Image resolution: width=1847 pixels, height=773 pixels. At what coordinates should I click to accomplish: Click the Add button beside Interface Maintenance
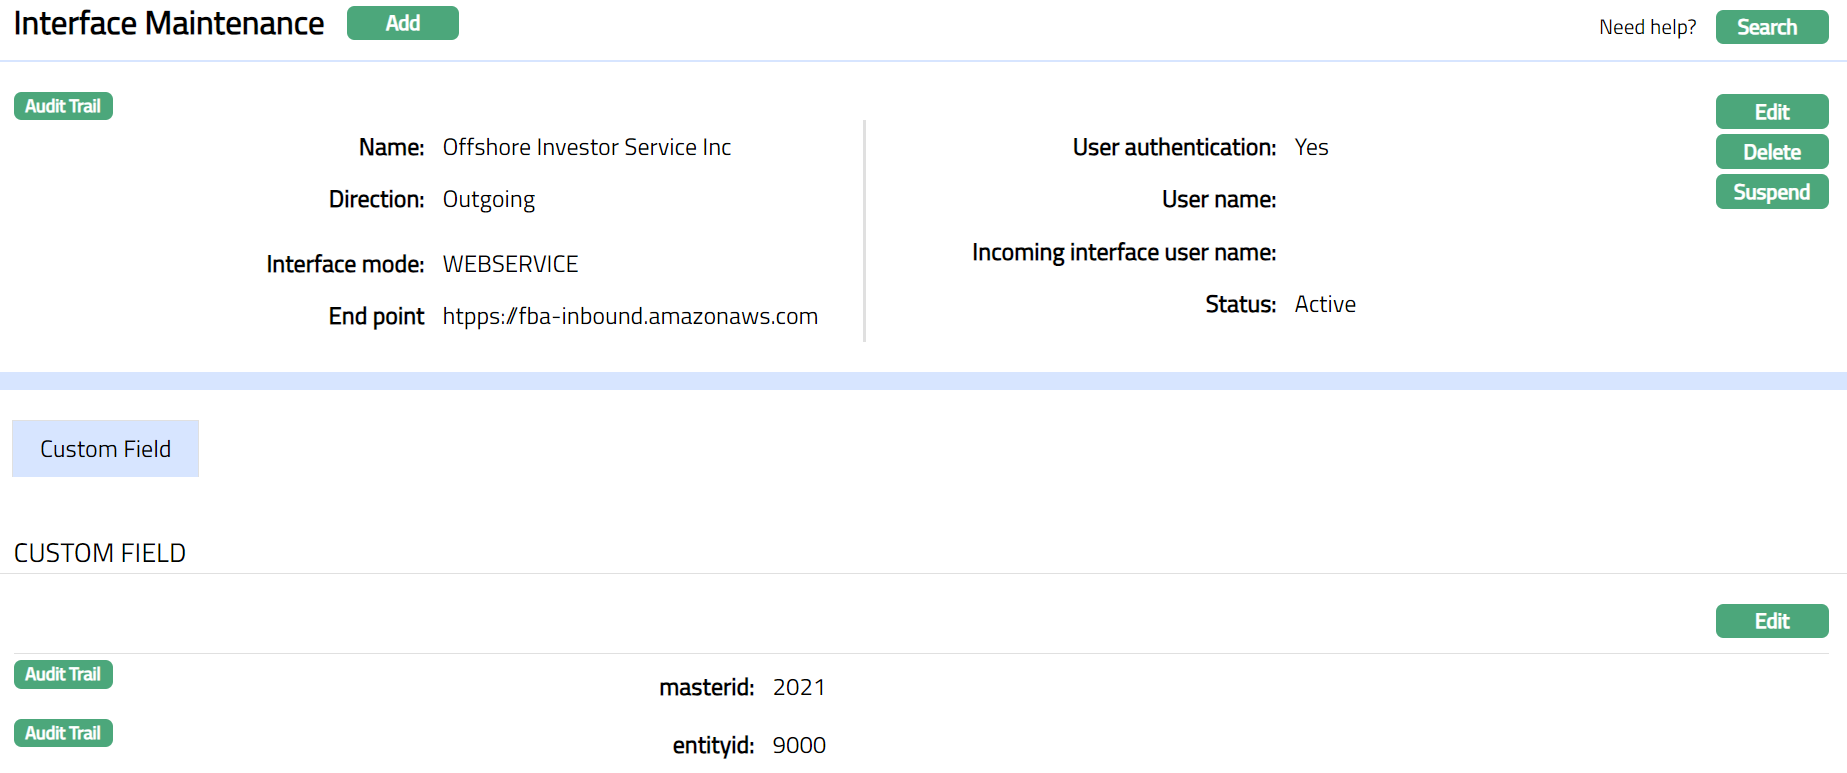coord(402,23)
